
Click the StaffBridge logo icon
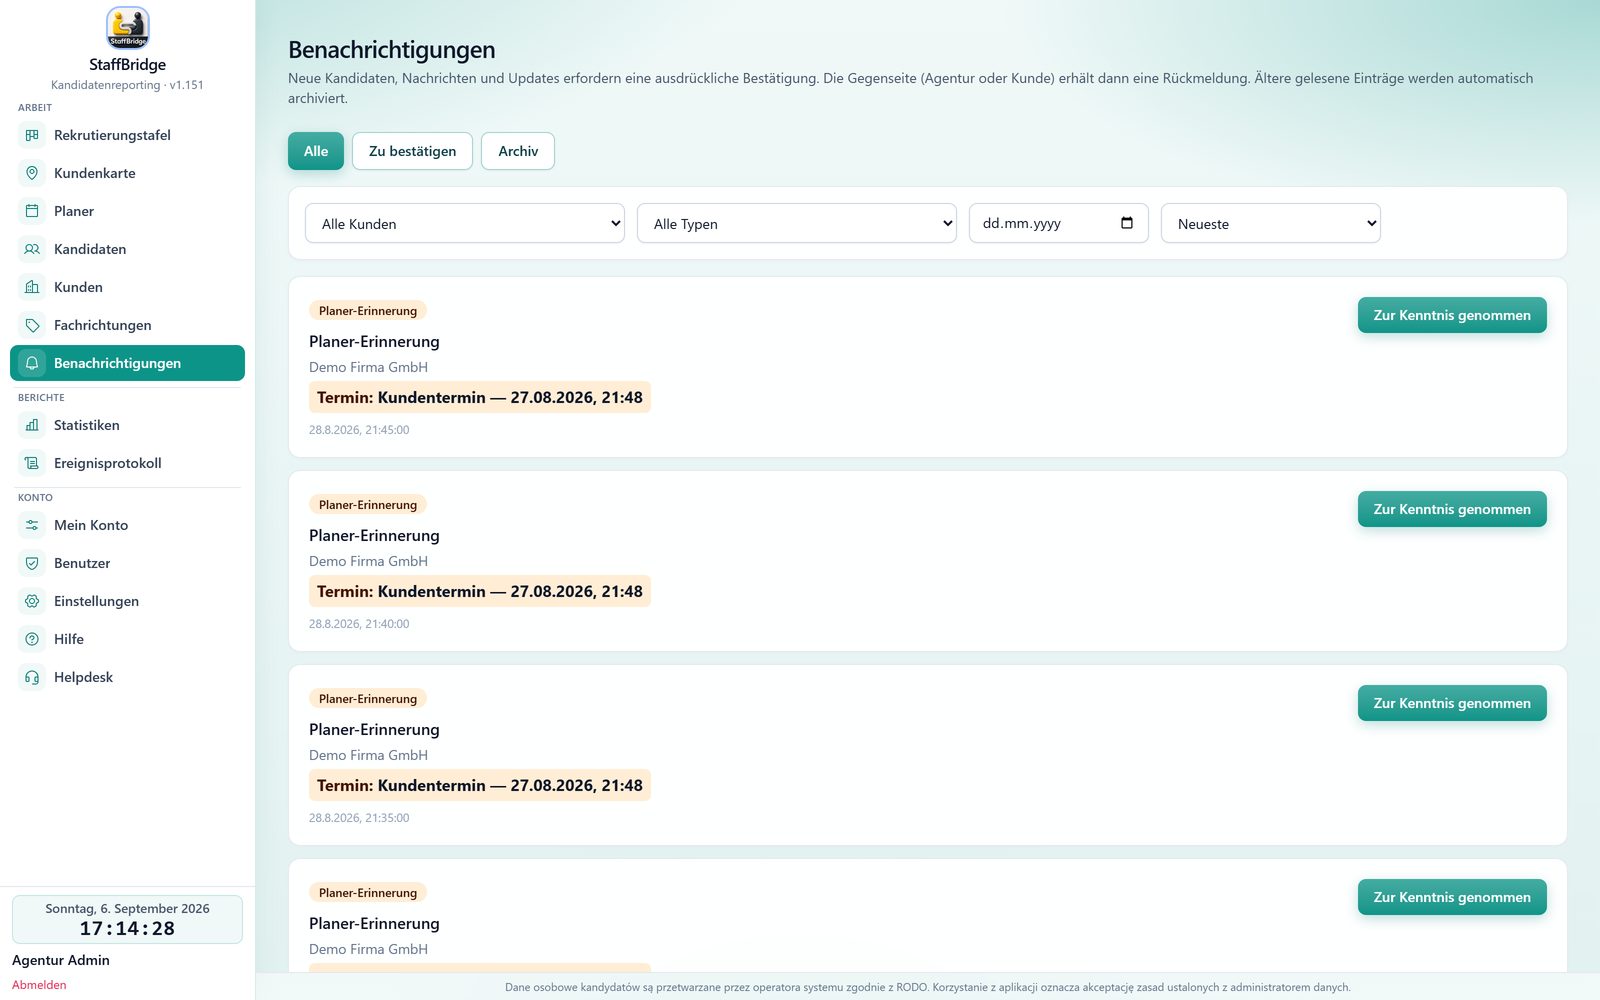[x=127, y=28]
